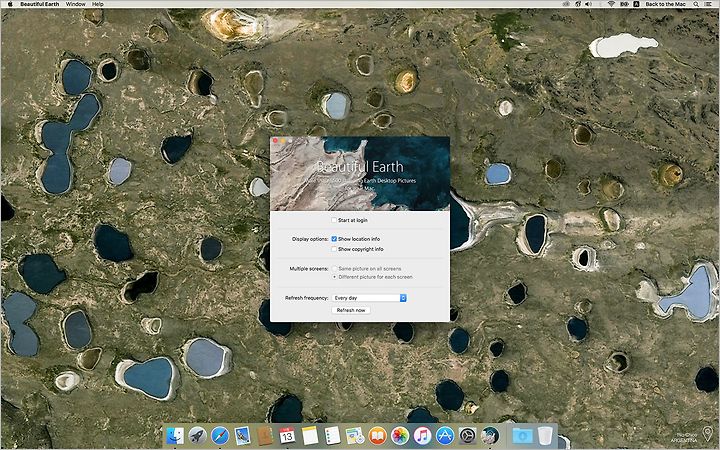Click Beautiful Earth app icon in Dock
The height and width of the screenshot is (450, 720).
[x=490, y=435]
